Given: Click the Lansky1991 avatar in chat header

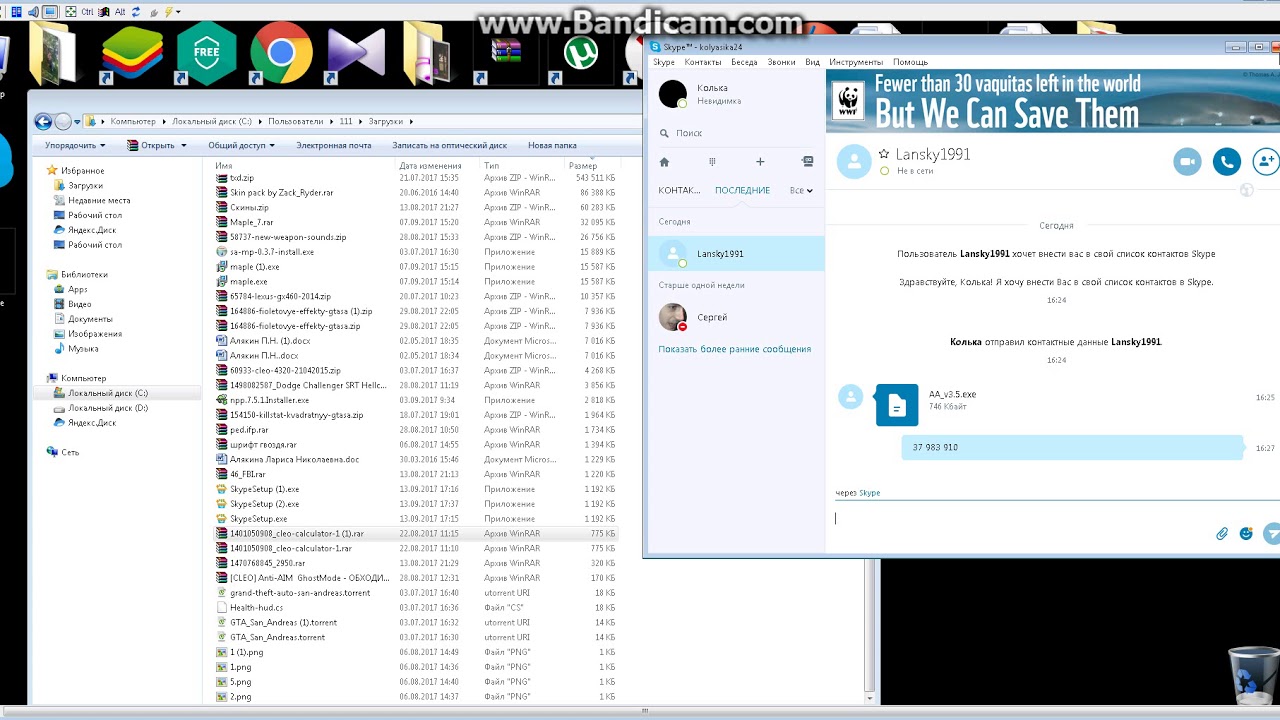Looking at the screenshot, I should [x=854, y=161].
